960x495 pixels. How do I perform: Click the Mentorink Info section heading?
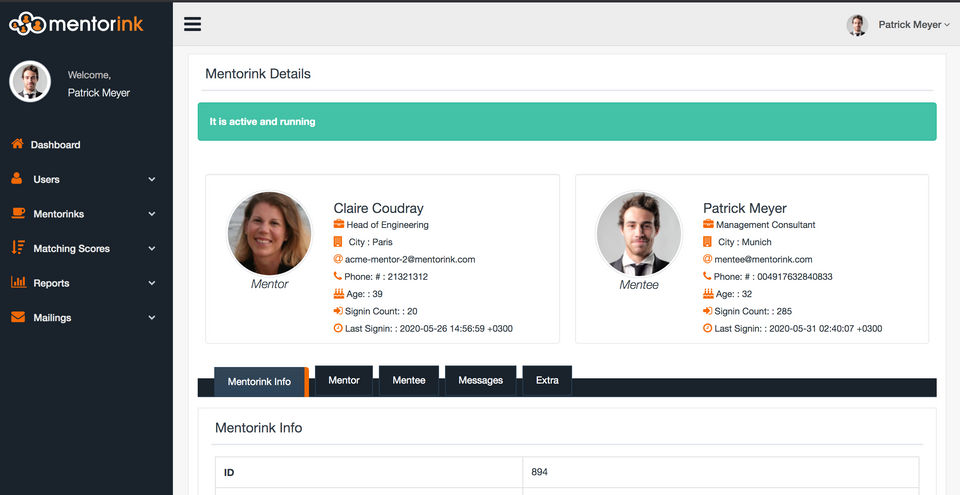tap(258, 428)
